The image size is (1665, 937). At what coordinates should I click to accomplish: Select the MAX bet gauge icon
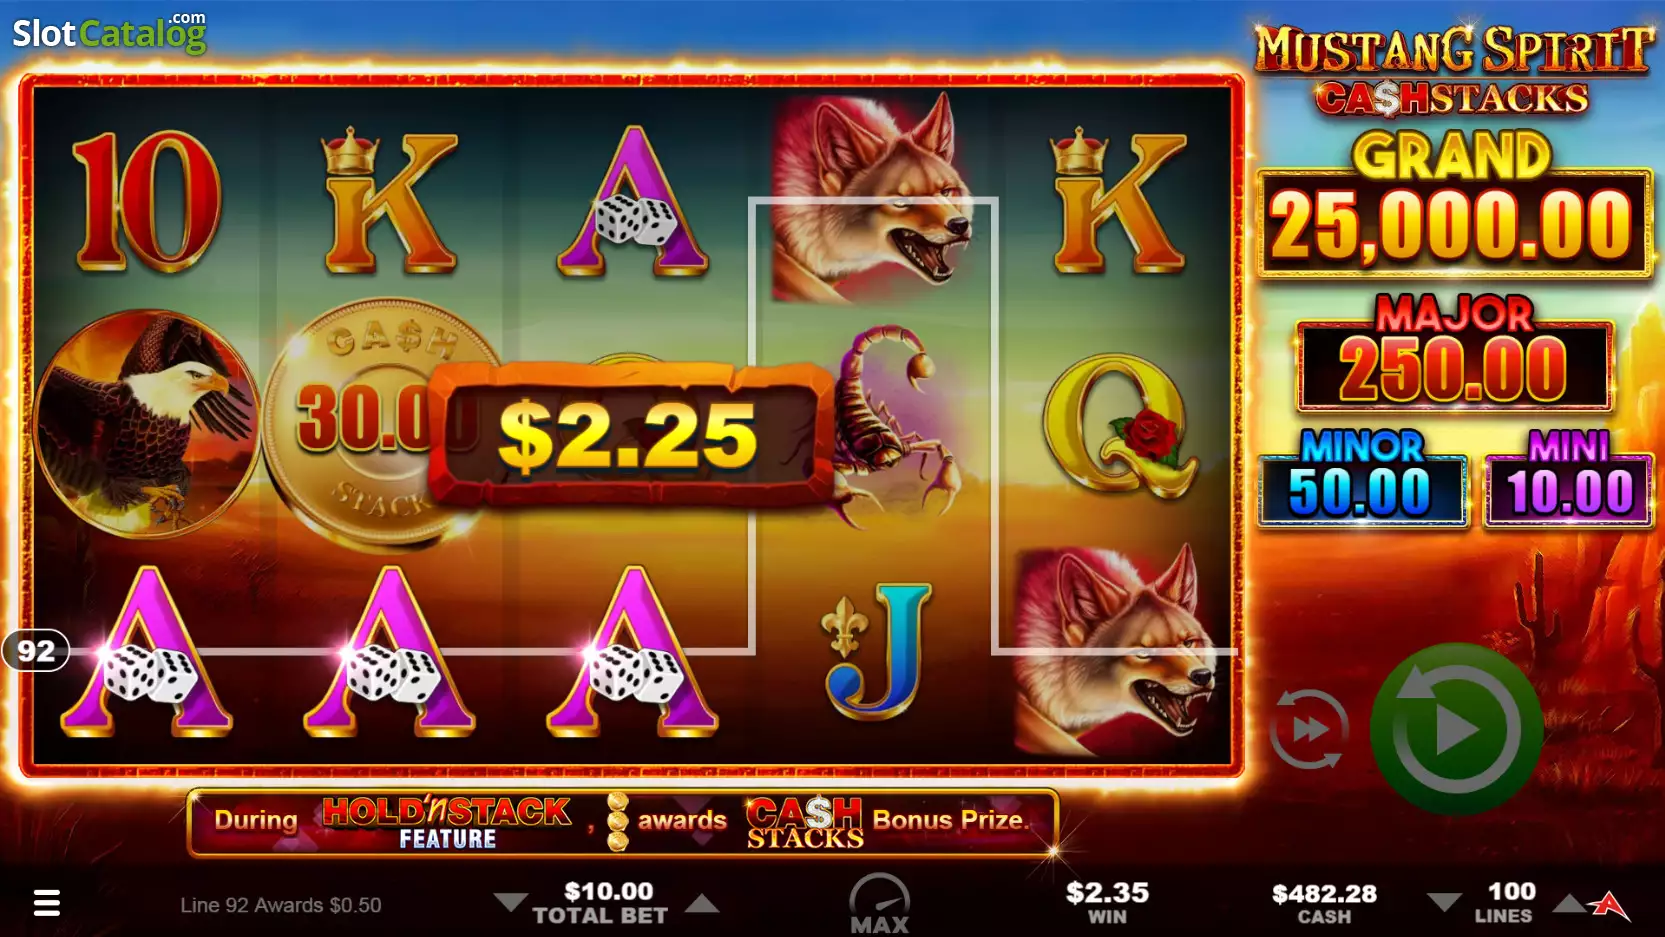coord(879,903)
